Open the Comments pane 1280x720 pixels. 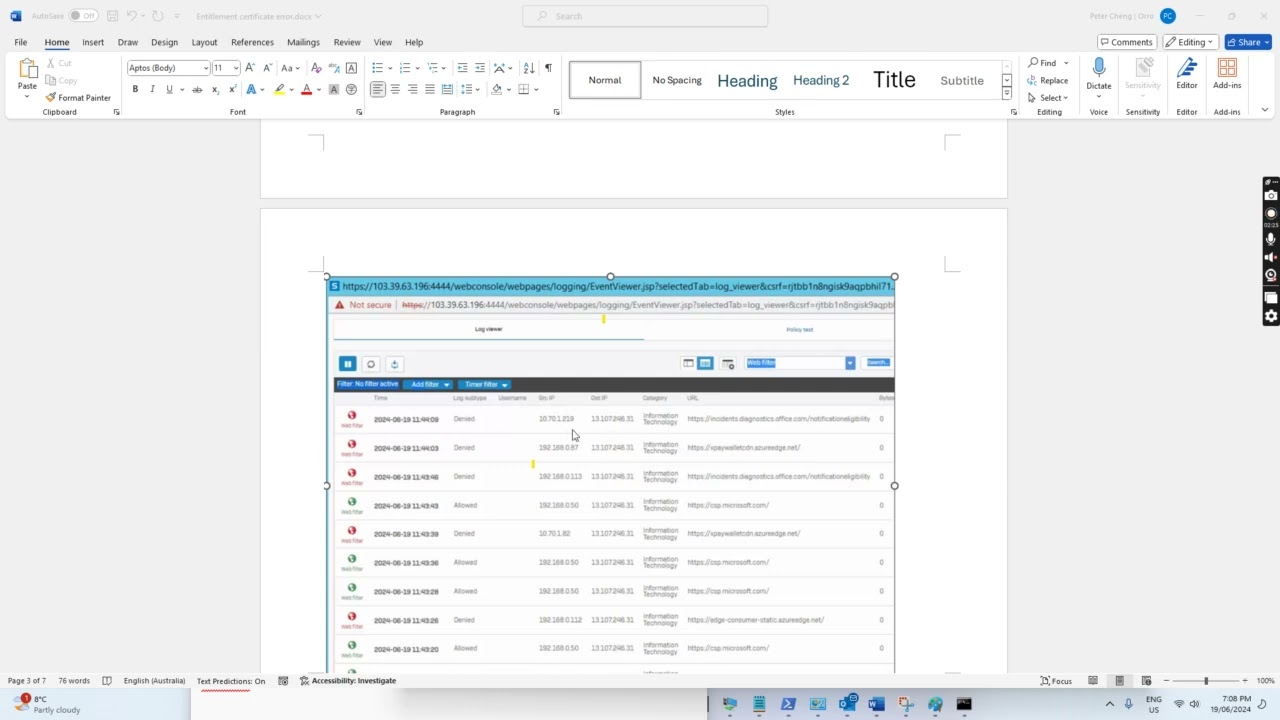1126,42
